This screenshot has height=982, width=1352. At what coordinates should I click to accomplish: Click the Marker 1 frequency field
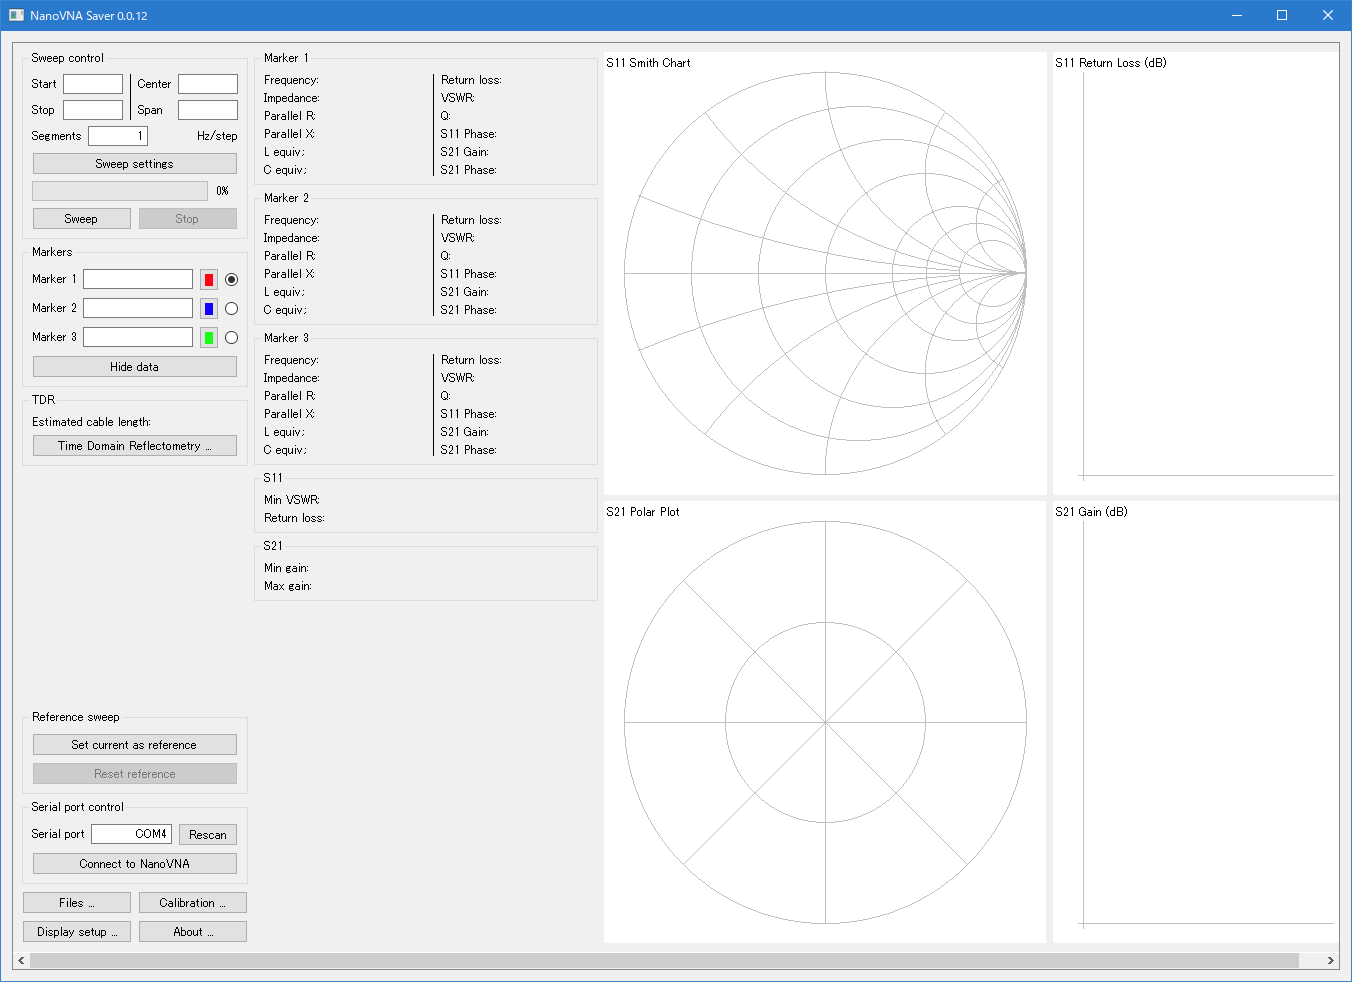point(138,279)
